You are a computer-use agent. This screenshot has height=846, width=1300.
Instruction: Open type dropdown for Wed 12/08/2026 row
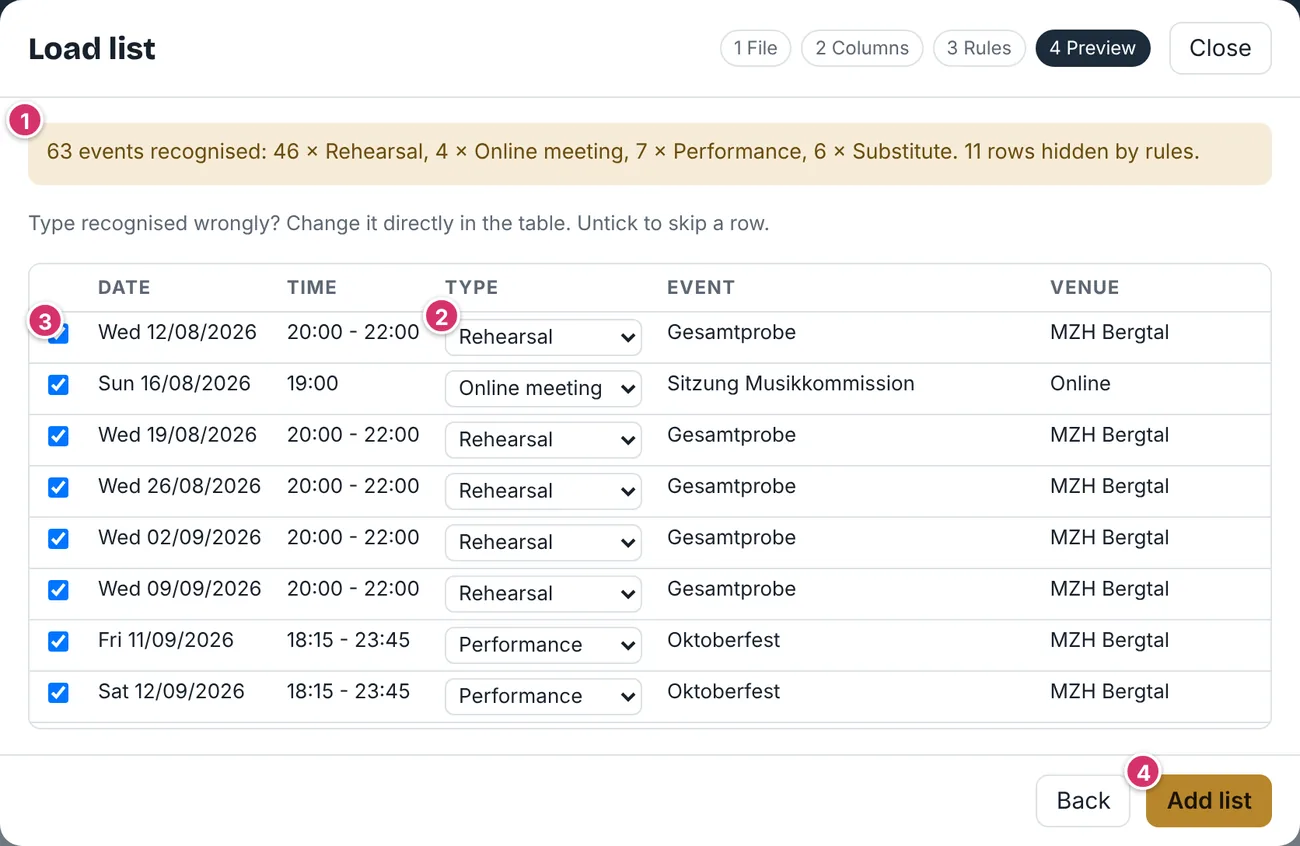click(x=543, y=337)
